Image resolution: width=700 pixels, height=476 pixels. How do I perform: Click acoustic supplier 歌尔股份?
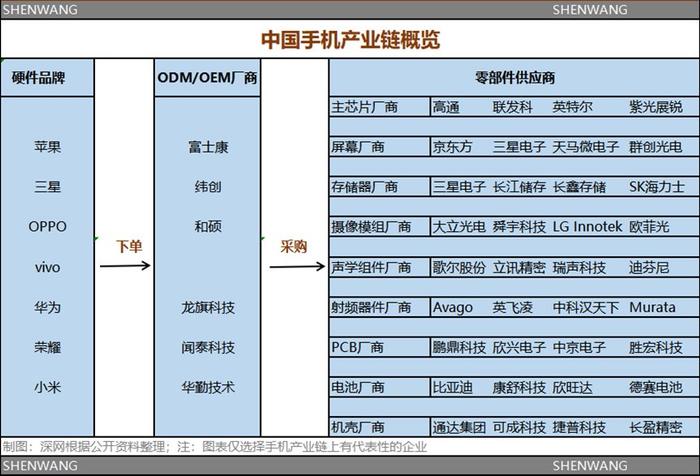(459, 267)
